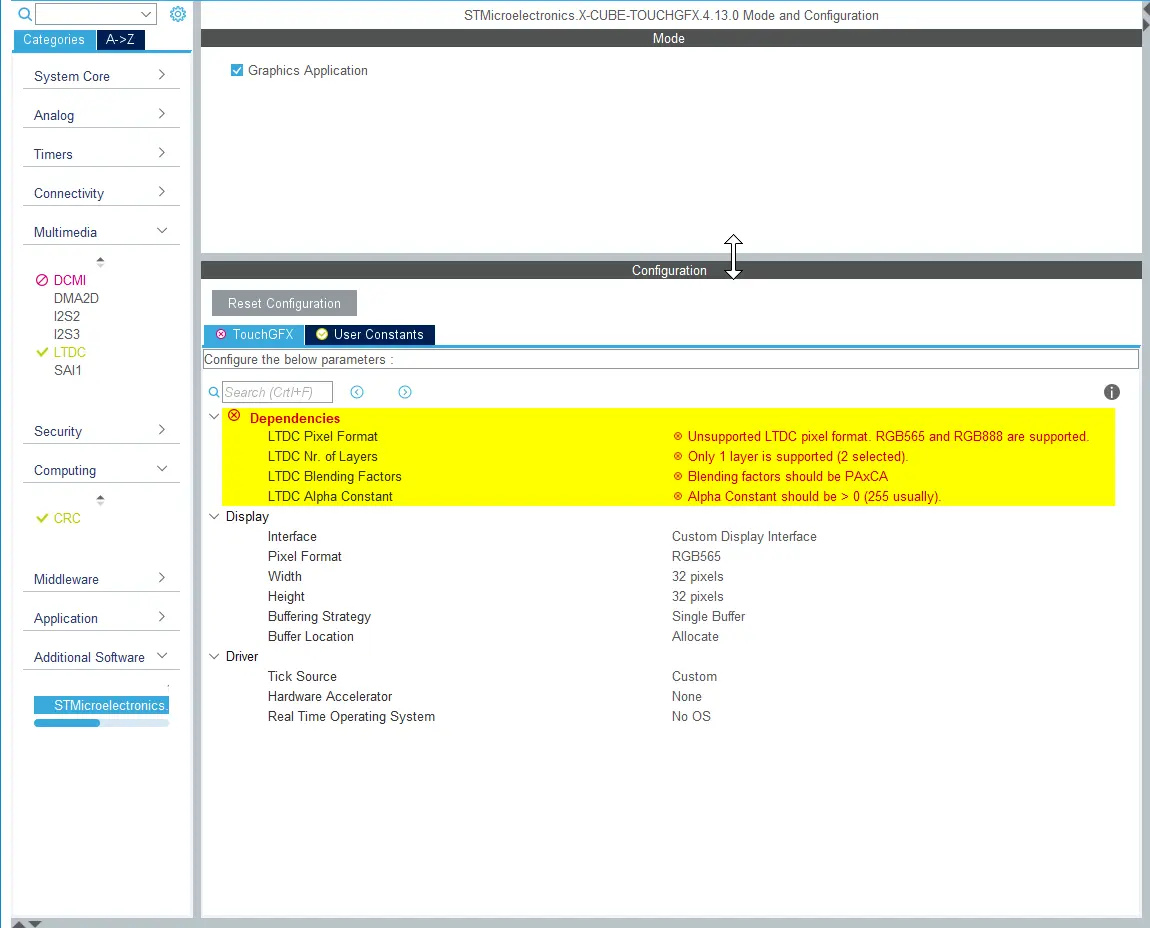Click the green checkmark next to CRC
Image resolution: width=1150 pixels, height=928 pixels.
click(x=42, y=518)
